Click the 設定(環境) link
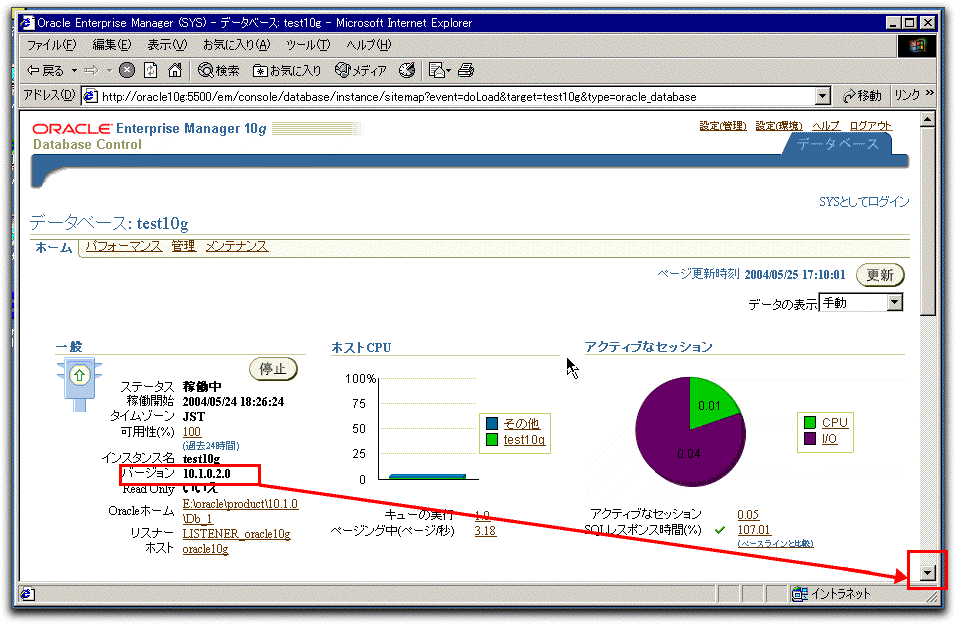Viewport: 956px width, 624px height. pyautogui.click(x=779, y=126)
